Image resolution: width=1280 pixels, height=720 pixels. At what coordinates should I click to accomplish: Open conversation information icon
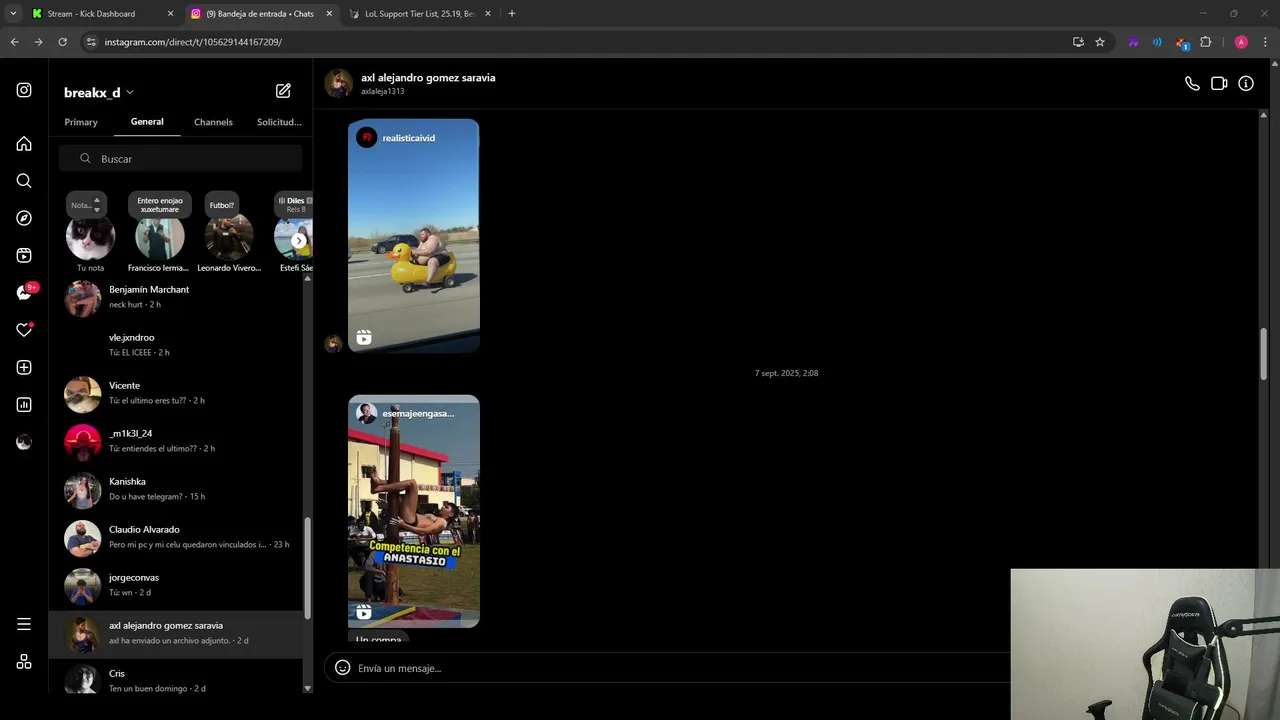(x=1246, y=84)
